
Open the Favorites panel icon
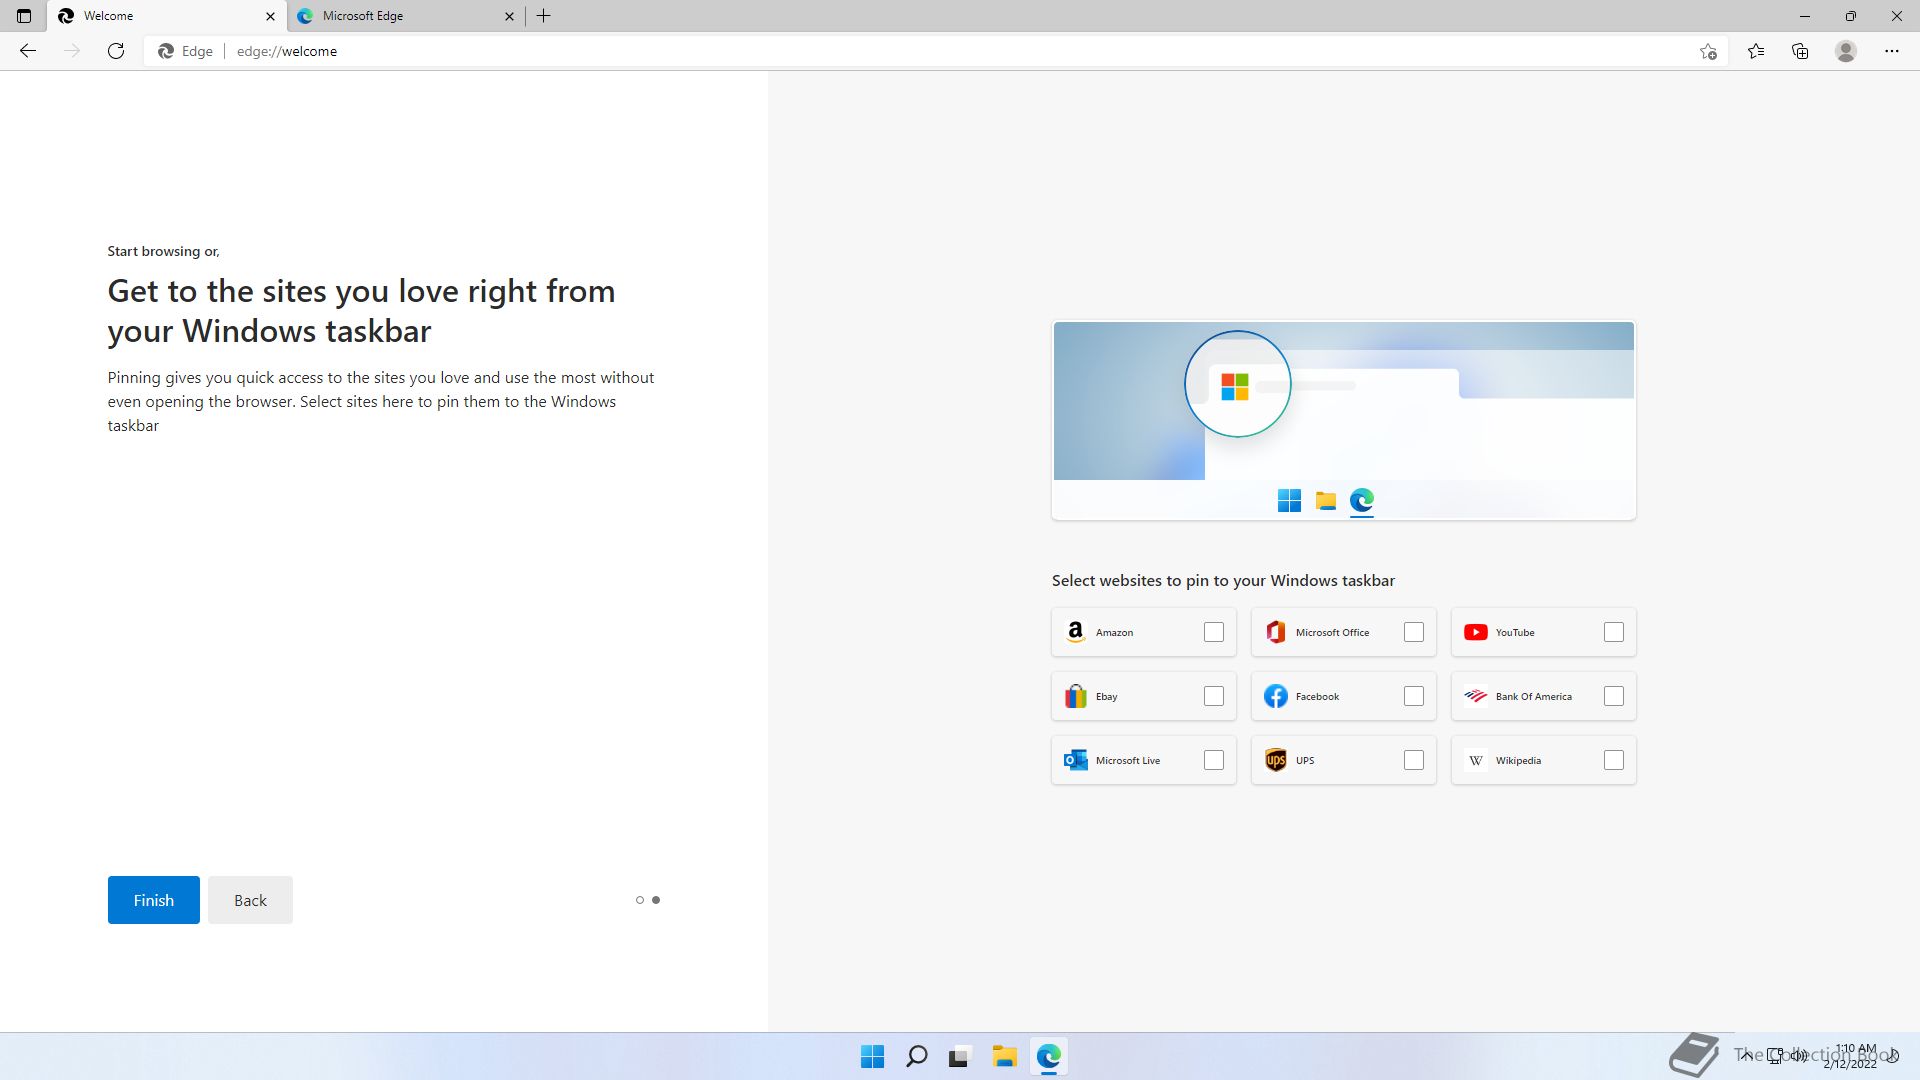pyautogui.click(x=1756, y=51)
